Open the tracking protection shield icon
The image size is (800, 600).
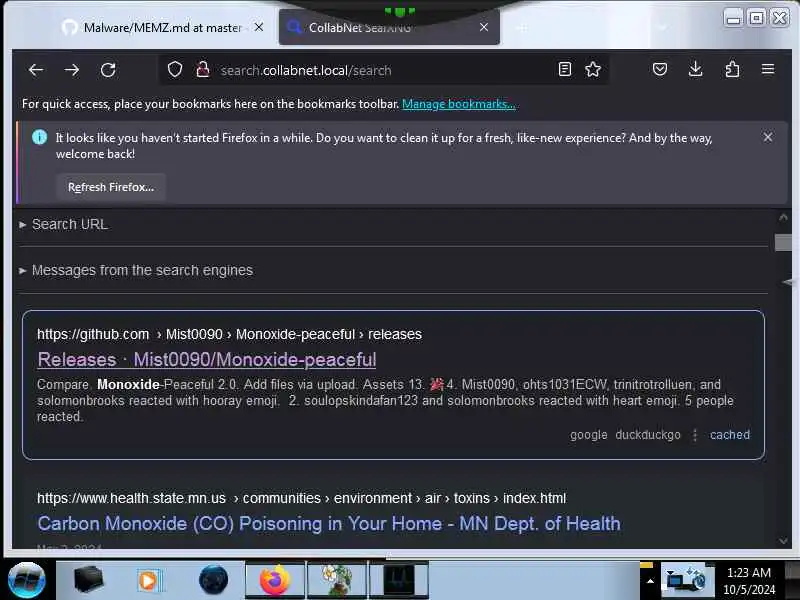coord(175,69)
